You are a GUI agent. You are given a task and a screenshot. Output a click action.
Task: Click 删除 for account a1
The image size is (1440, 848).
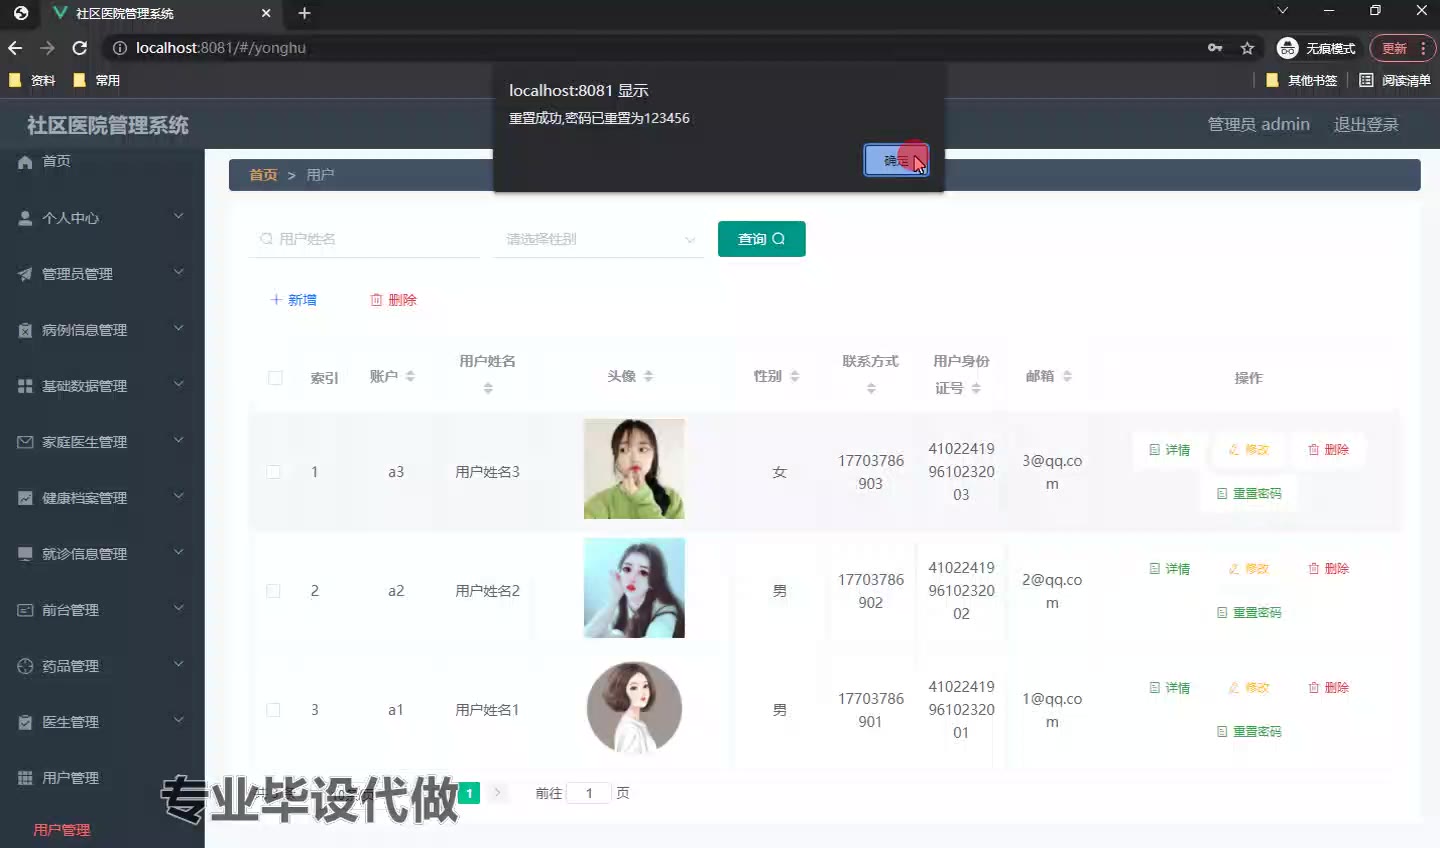(x=1329, y=688)
